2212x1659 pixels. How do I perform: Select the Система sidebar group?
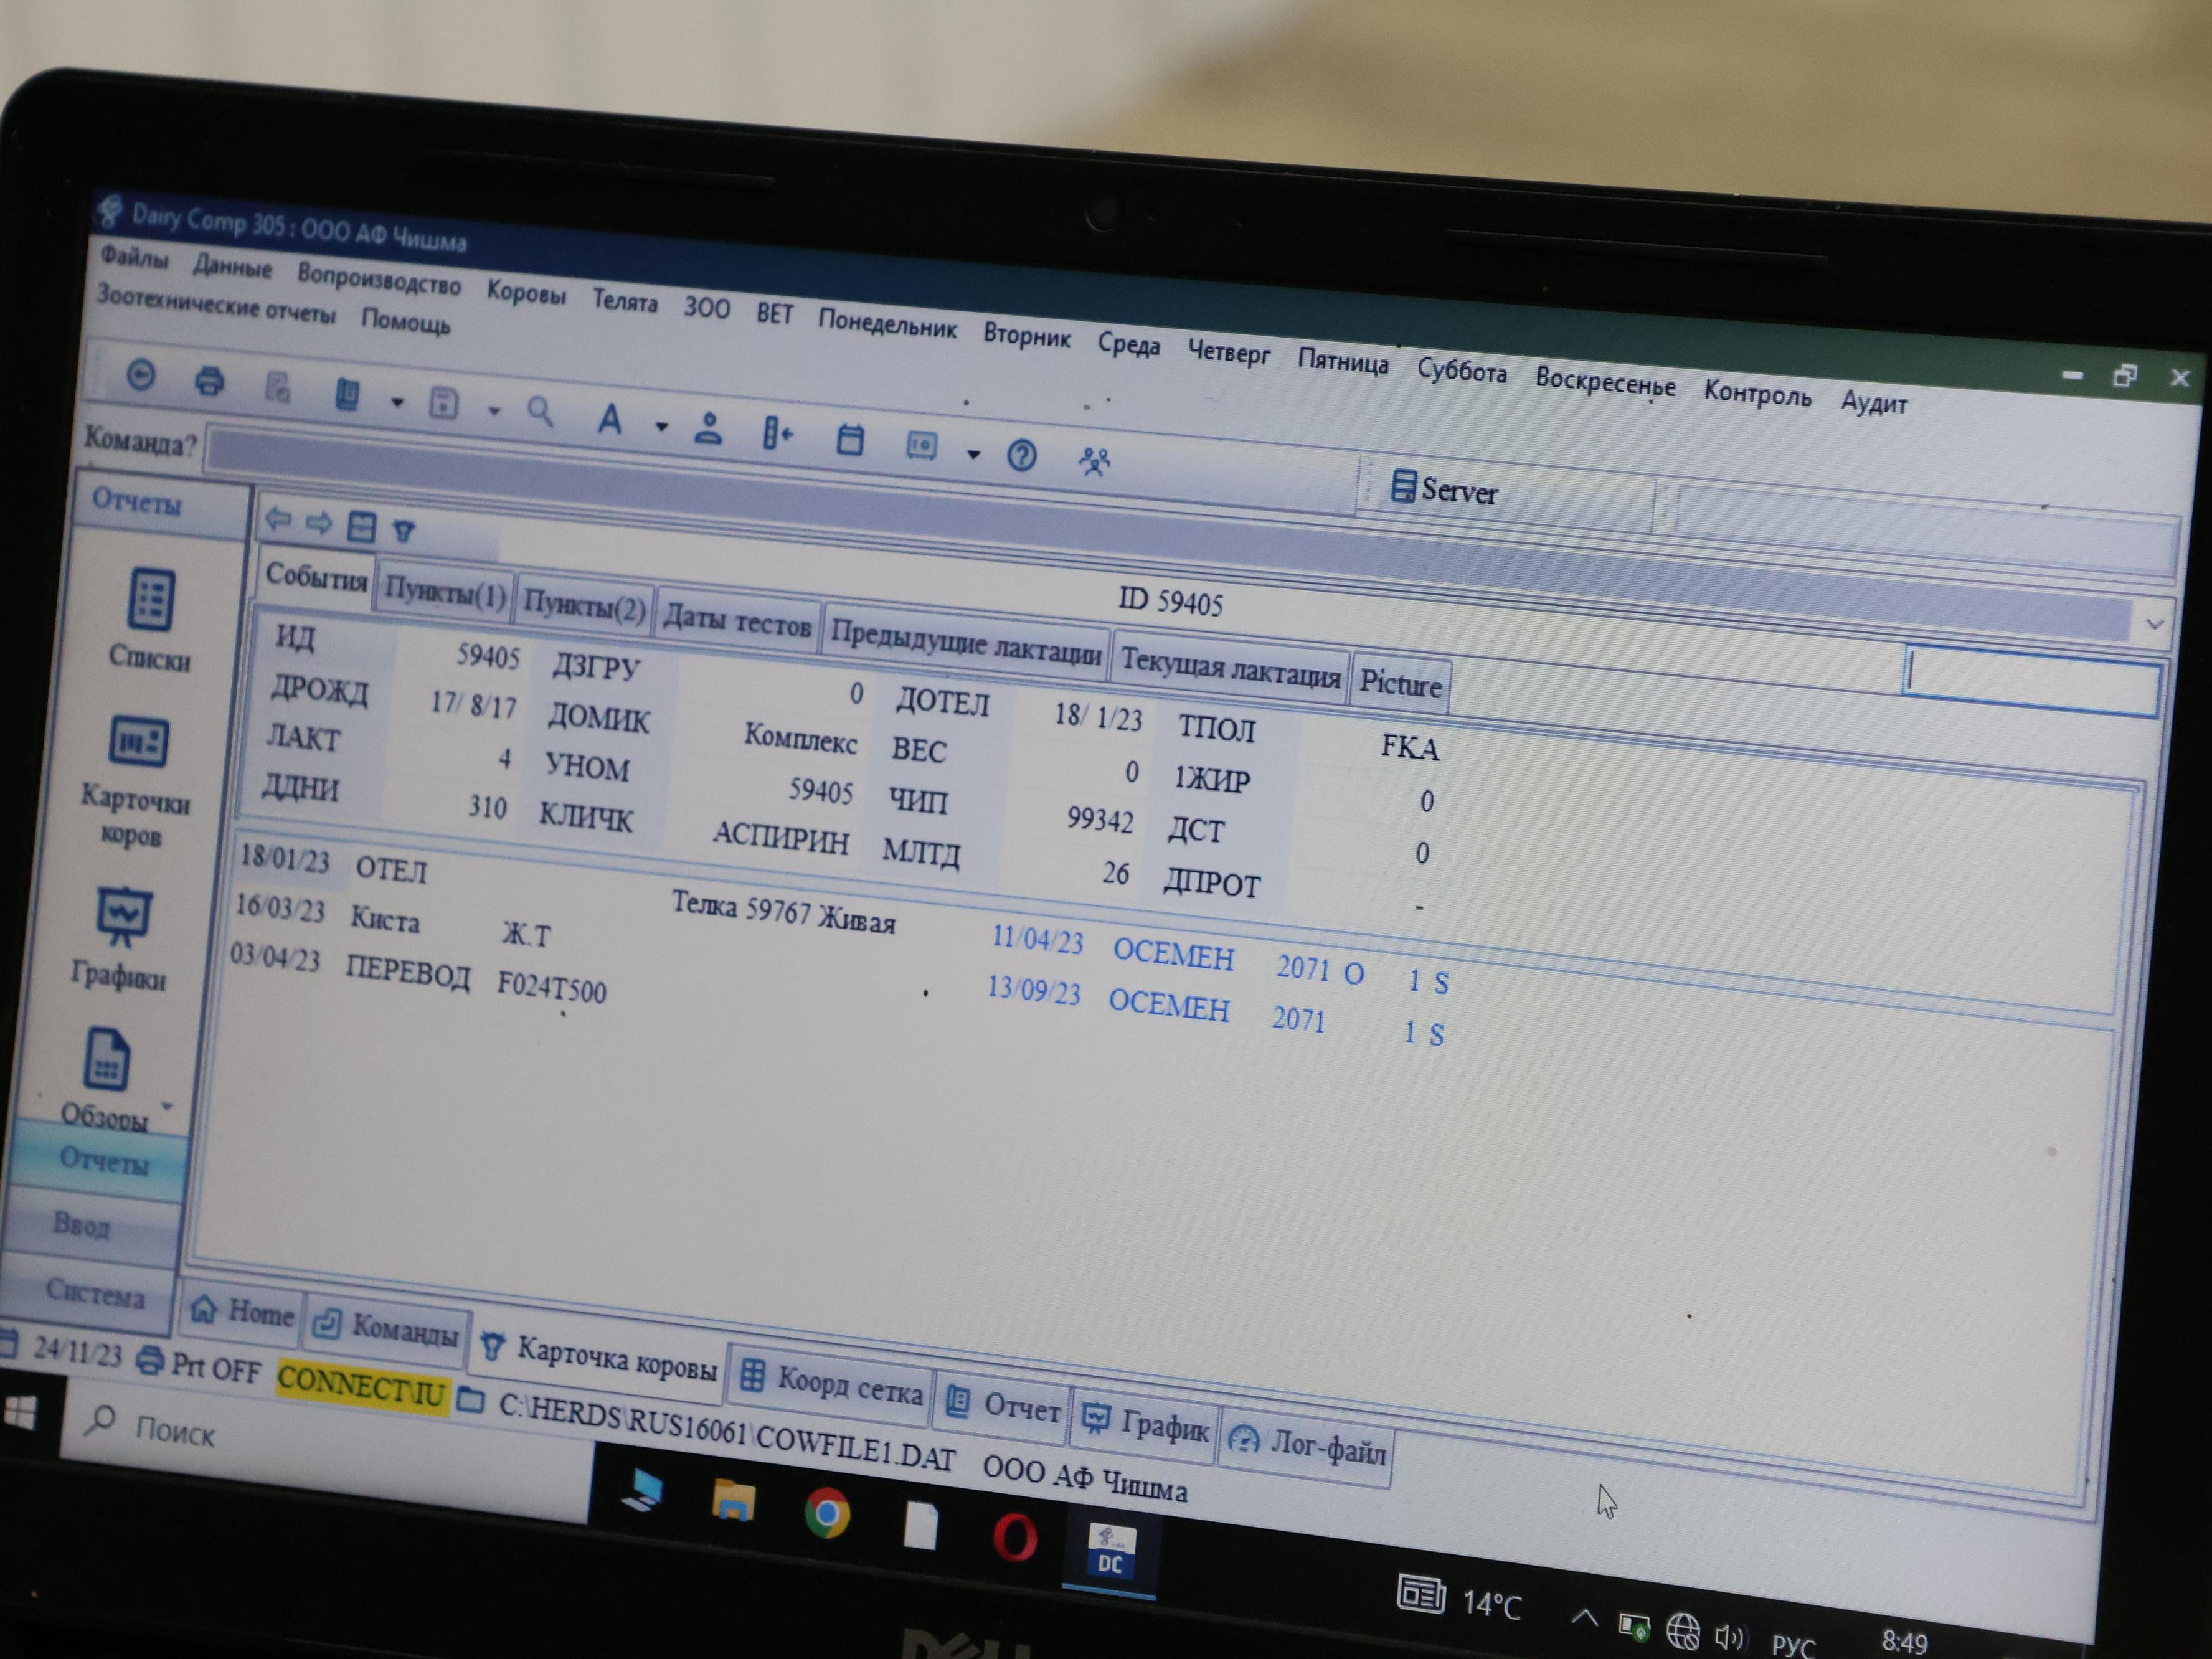pos(95,1295)
